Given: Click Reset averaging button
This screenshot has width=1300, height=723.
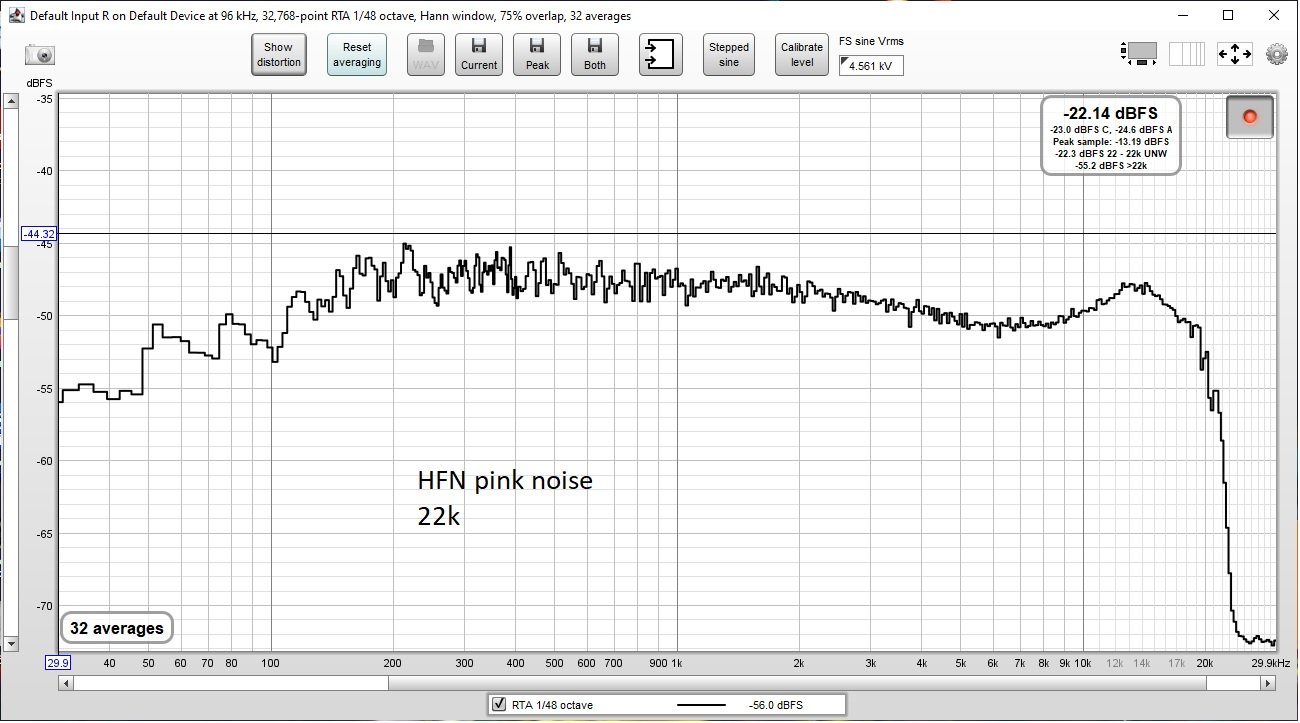Looking at the screenshot, I should point(357,54).
